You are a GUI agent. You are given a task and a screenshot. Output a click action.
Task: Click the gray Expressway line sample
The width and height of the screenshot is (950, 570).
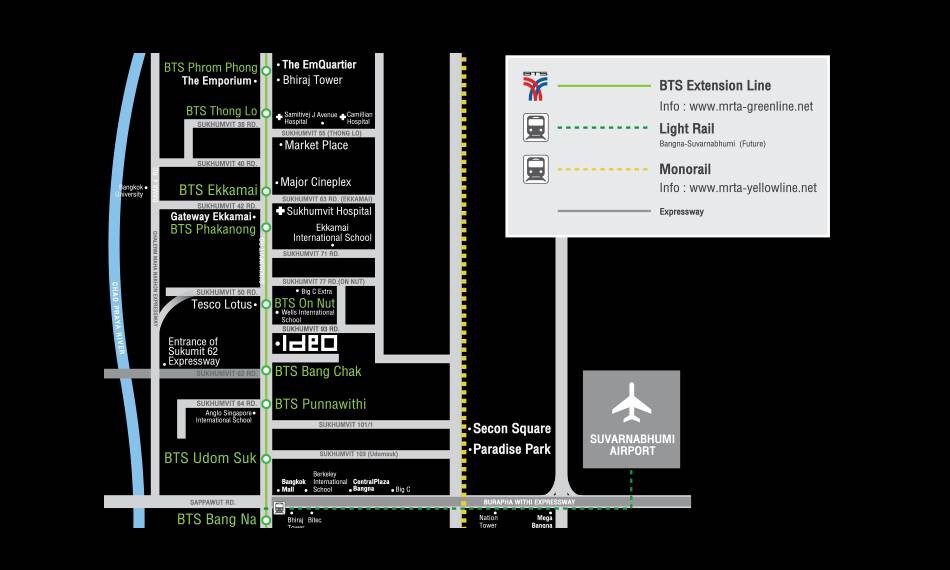tap(604, 211)
